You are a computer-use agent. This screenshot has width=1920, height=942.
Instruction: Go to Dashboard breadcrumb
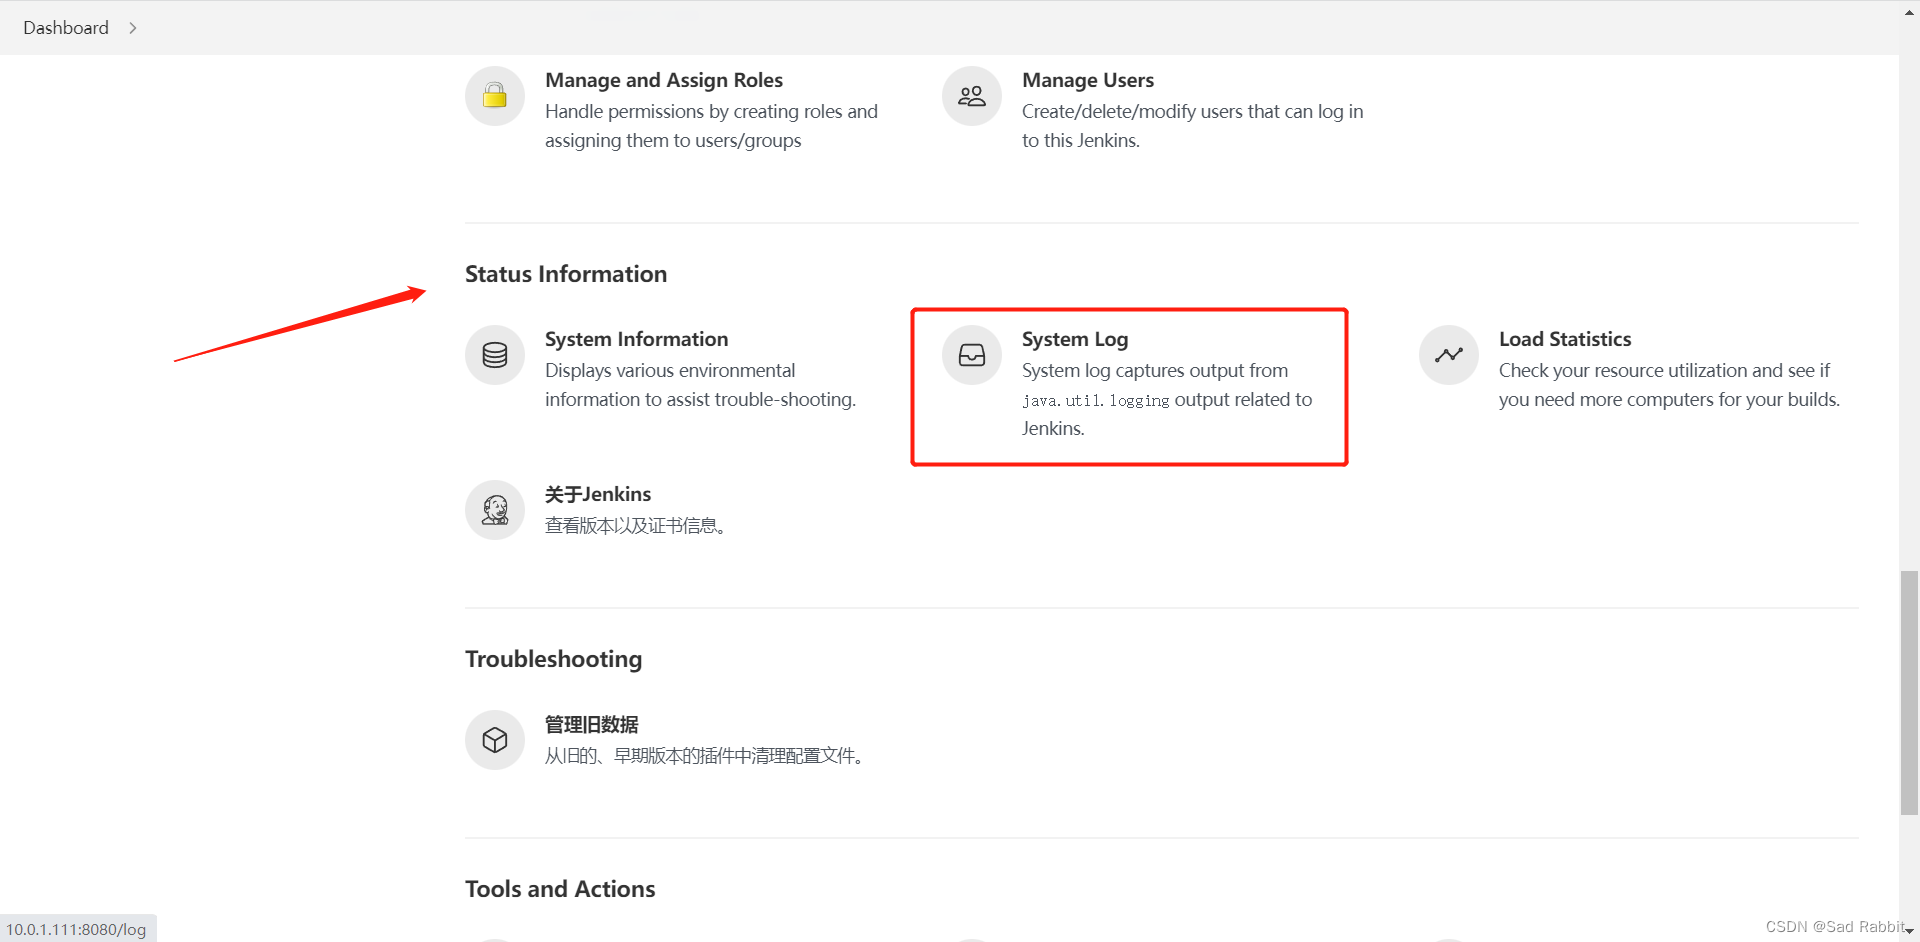pos(66,28)
